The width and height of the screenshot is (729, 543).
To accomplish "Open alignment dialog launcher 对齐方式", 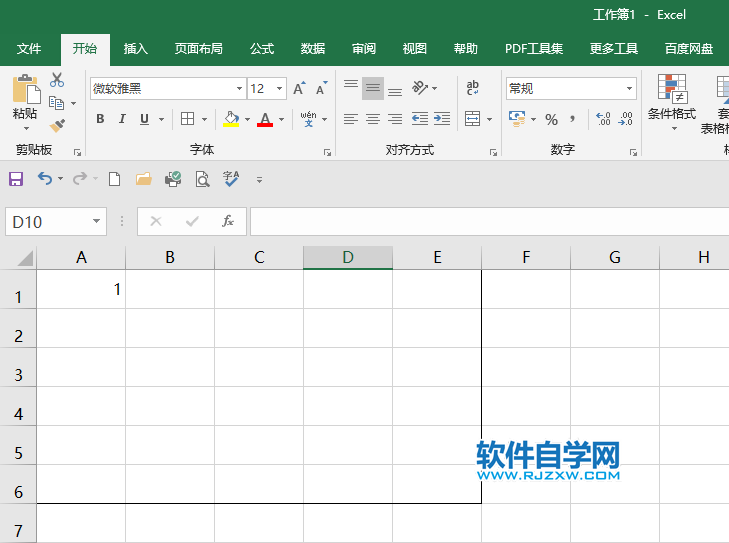I will 493,152.
